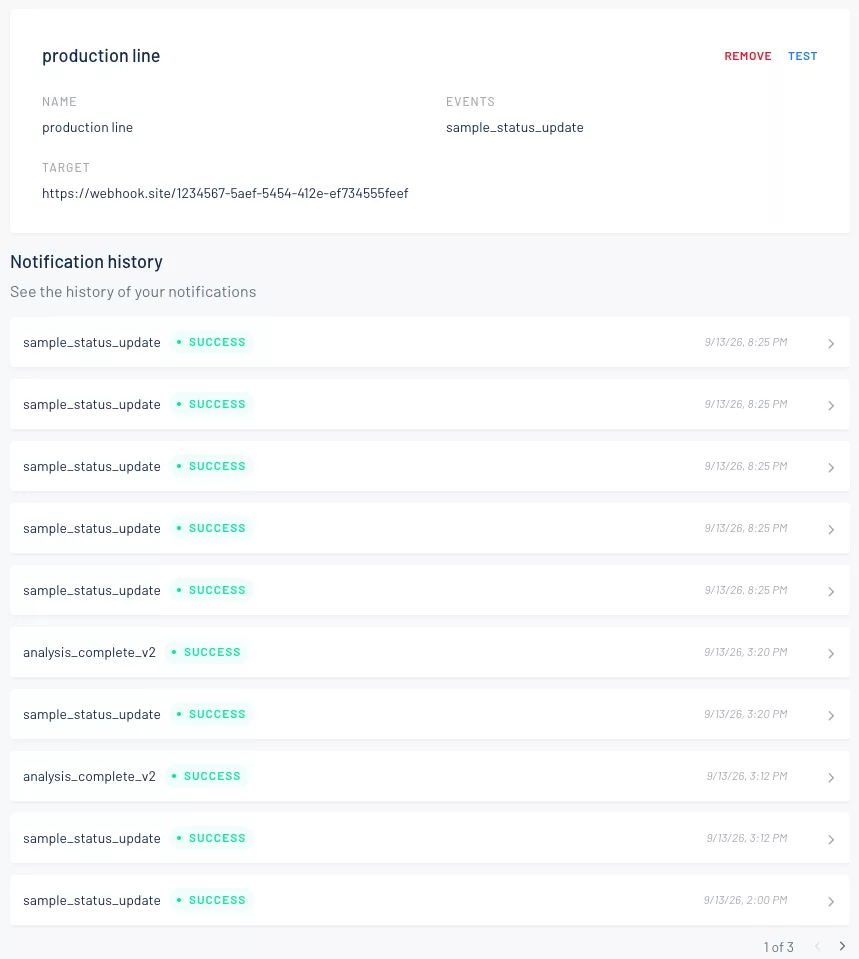This screenshot has height=959, width=859.
Task: Click the '1 of 3' page indicator
Action: [778, 947]
